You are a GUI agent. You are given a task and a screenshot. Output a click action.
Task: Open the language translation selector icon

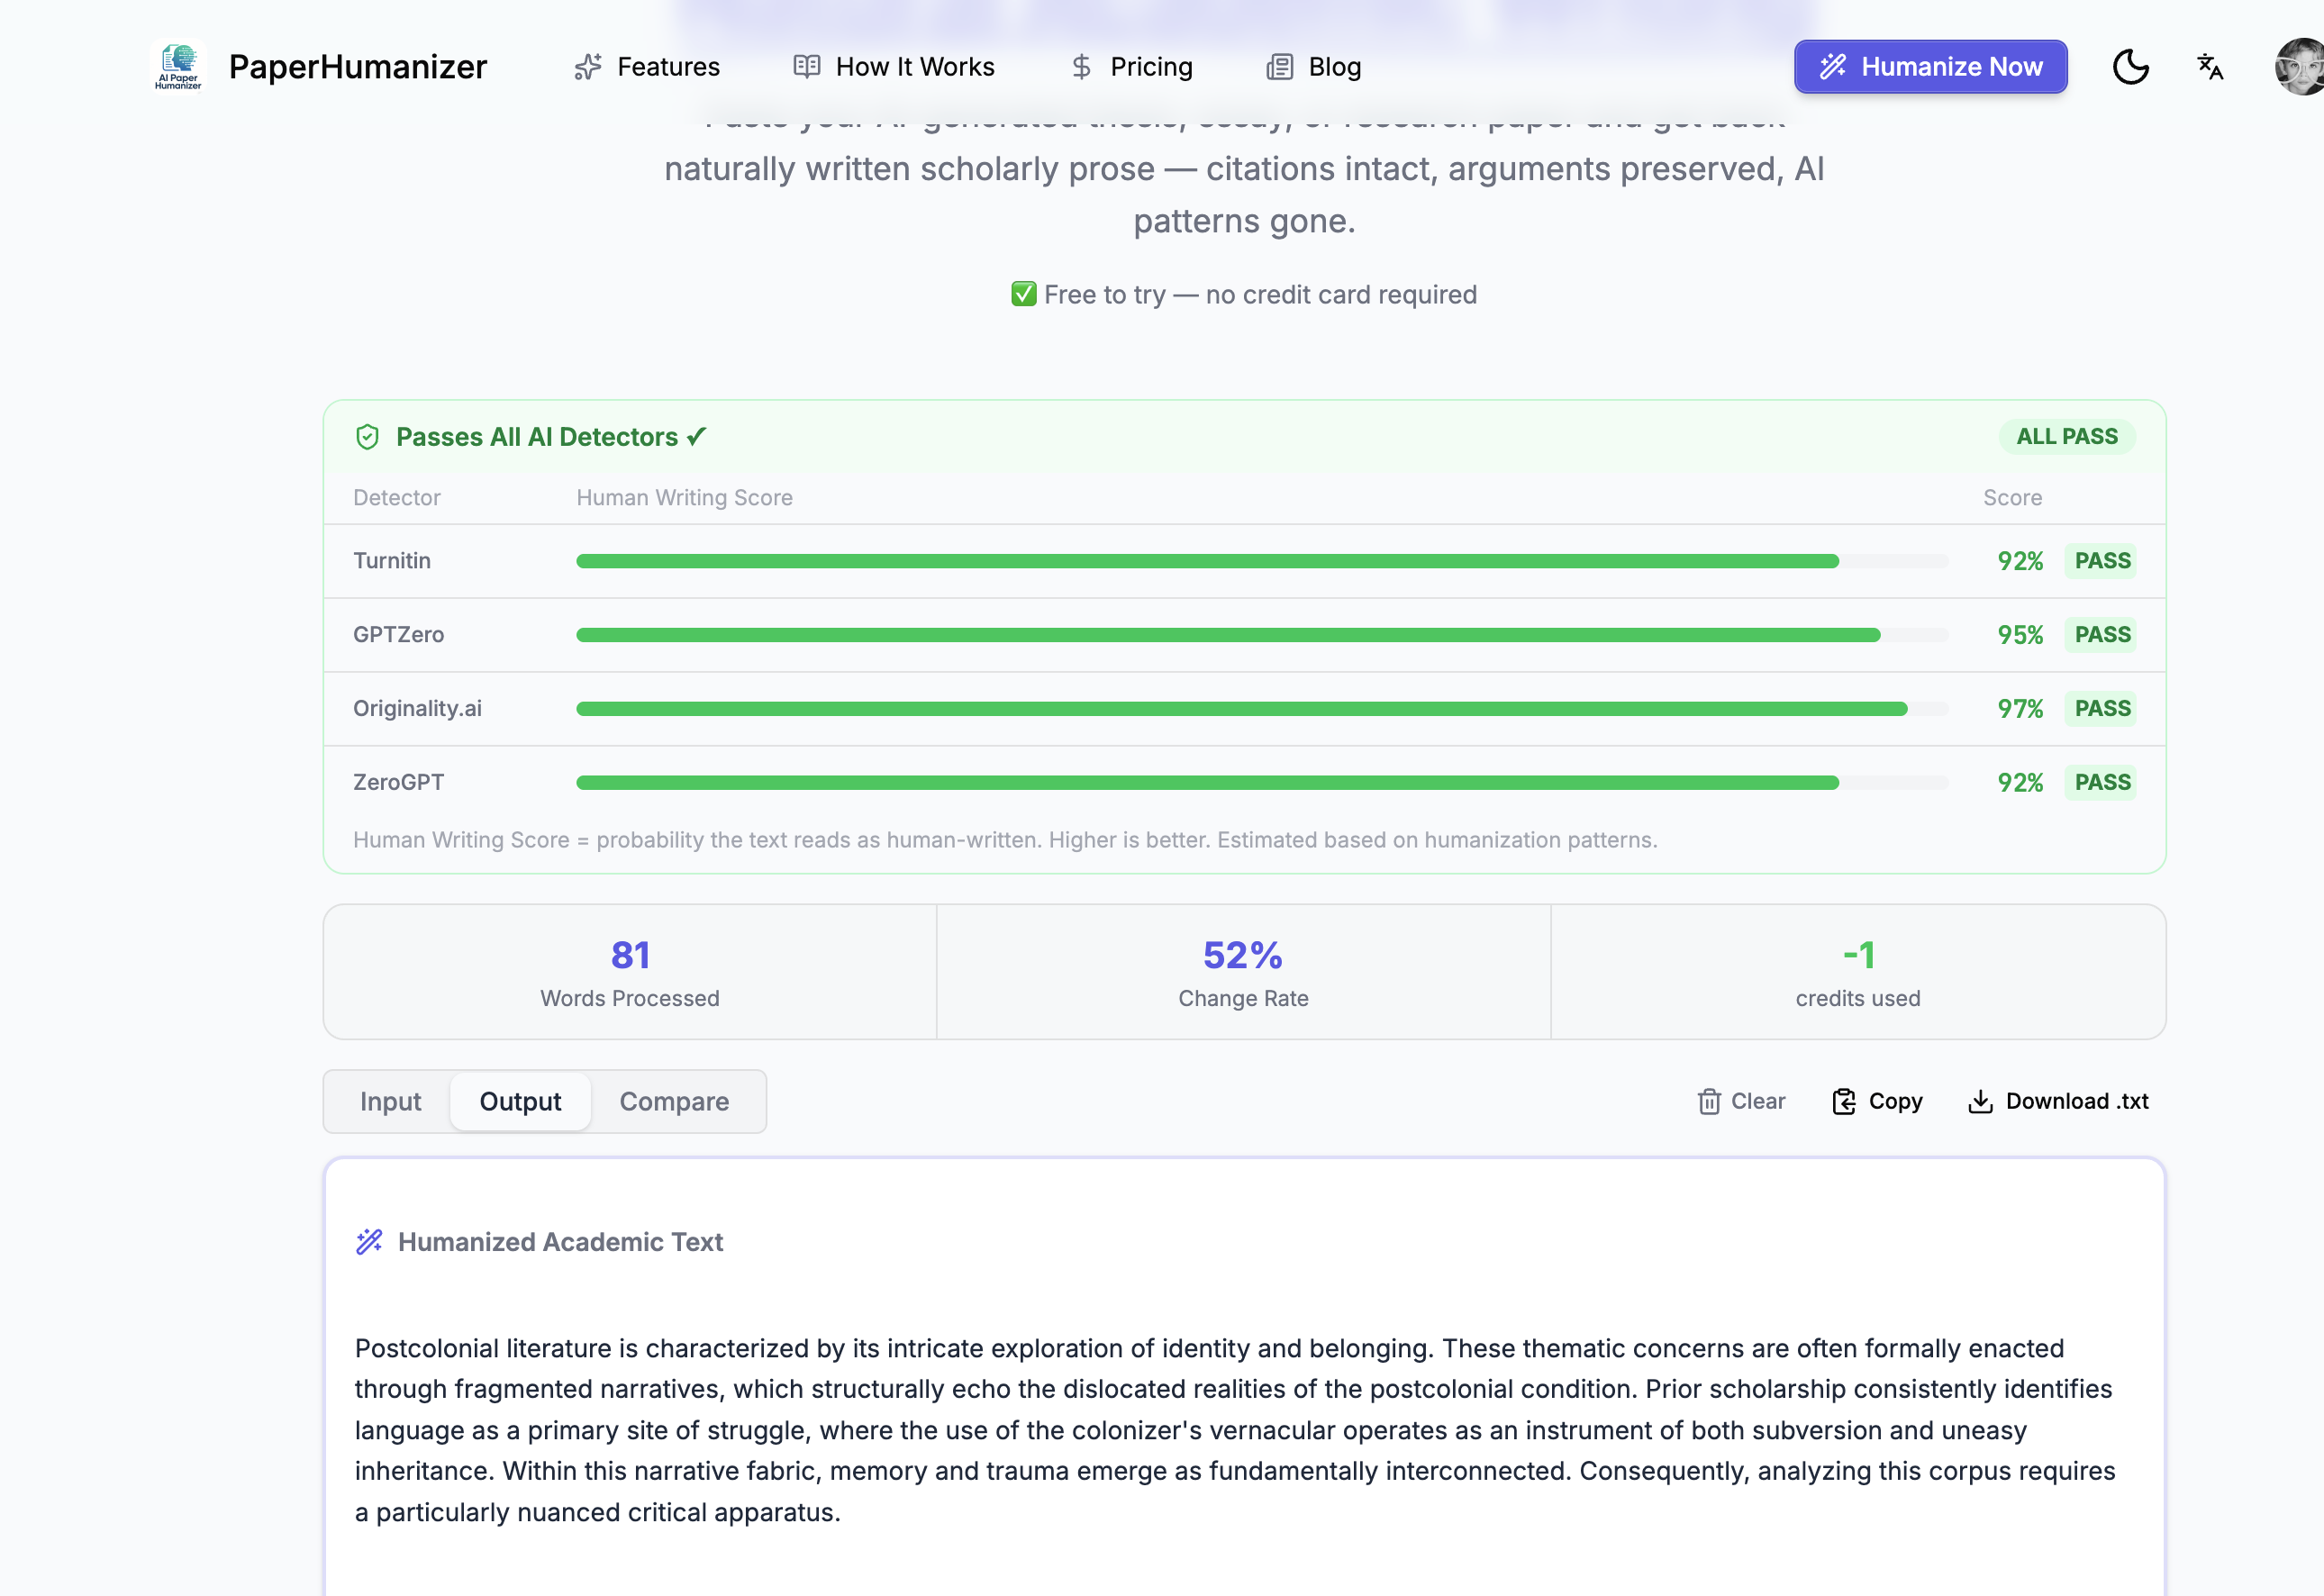coord(2210,67)
